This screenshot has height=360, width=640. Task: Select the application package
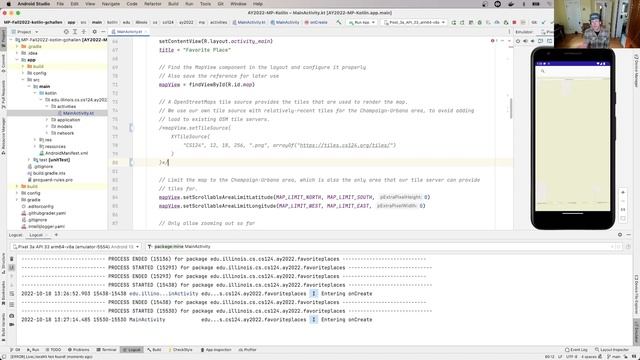65,120
